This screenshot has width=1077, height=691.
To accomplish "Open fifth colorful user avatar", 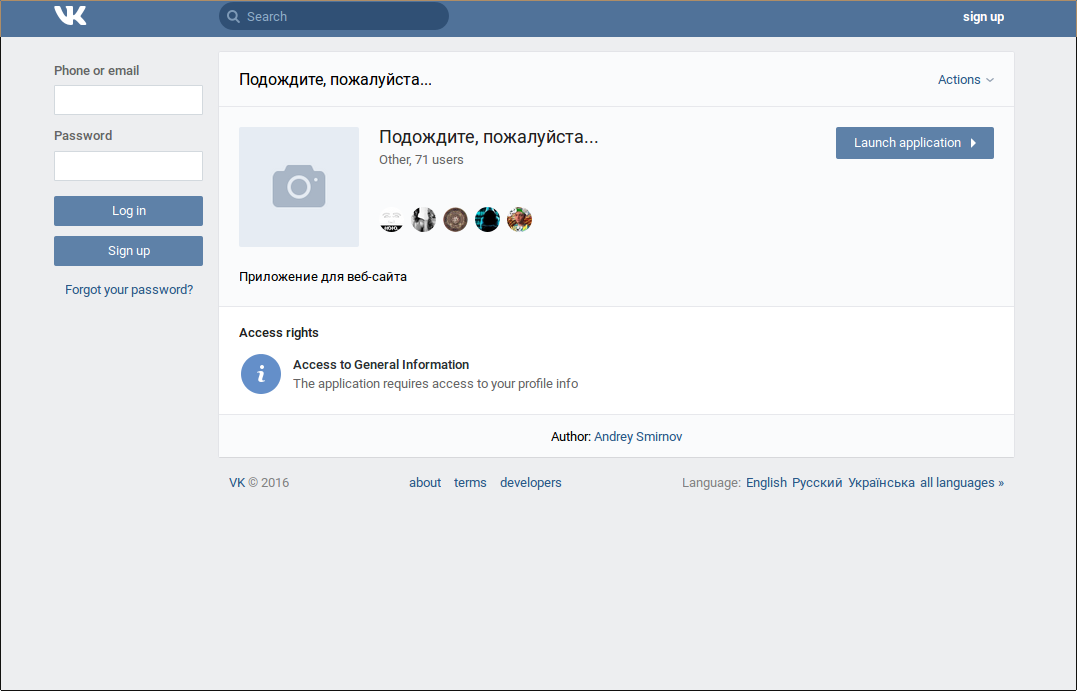I will tap(519, 220).
